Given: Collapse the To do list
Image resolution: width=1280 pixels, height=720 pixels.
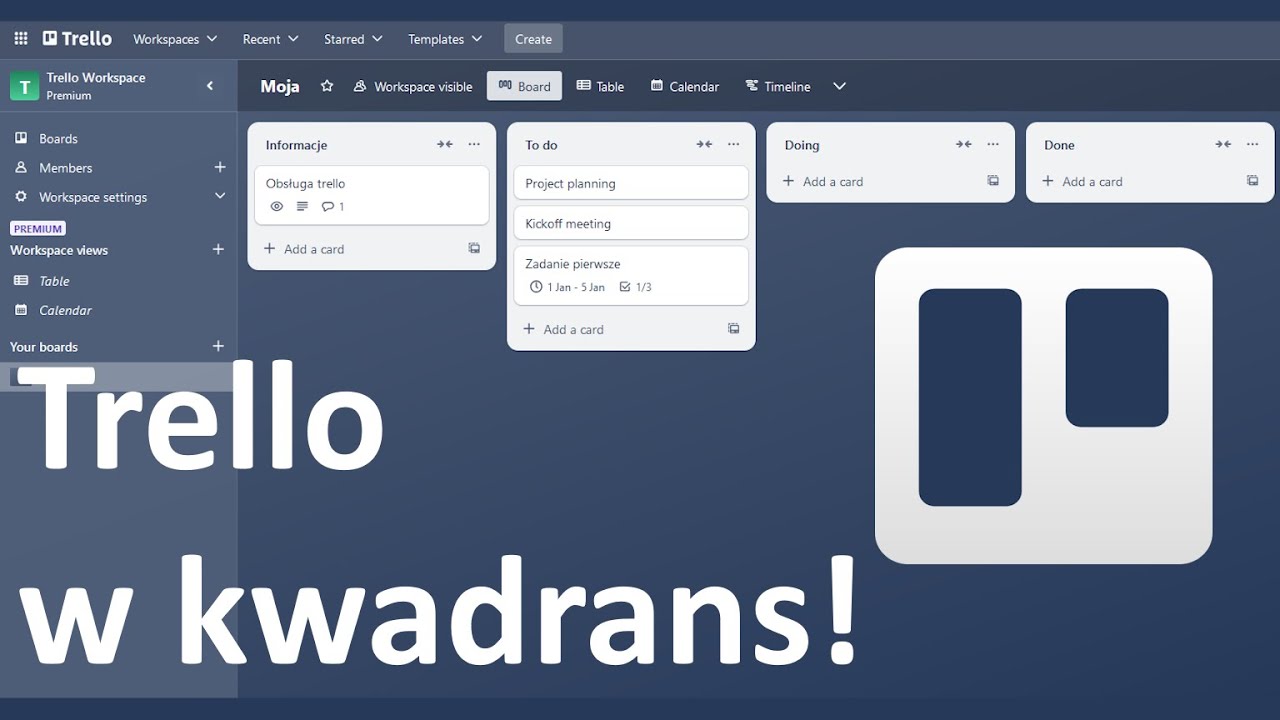Looking at the screenshot, I should (704, 144).
